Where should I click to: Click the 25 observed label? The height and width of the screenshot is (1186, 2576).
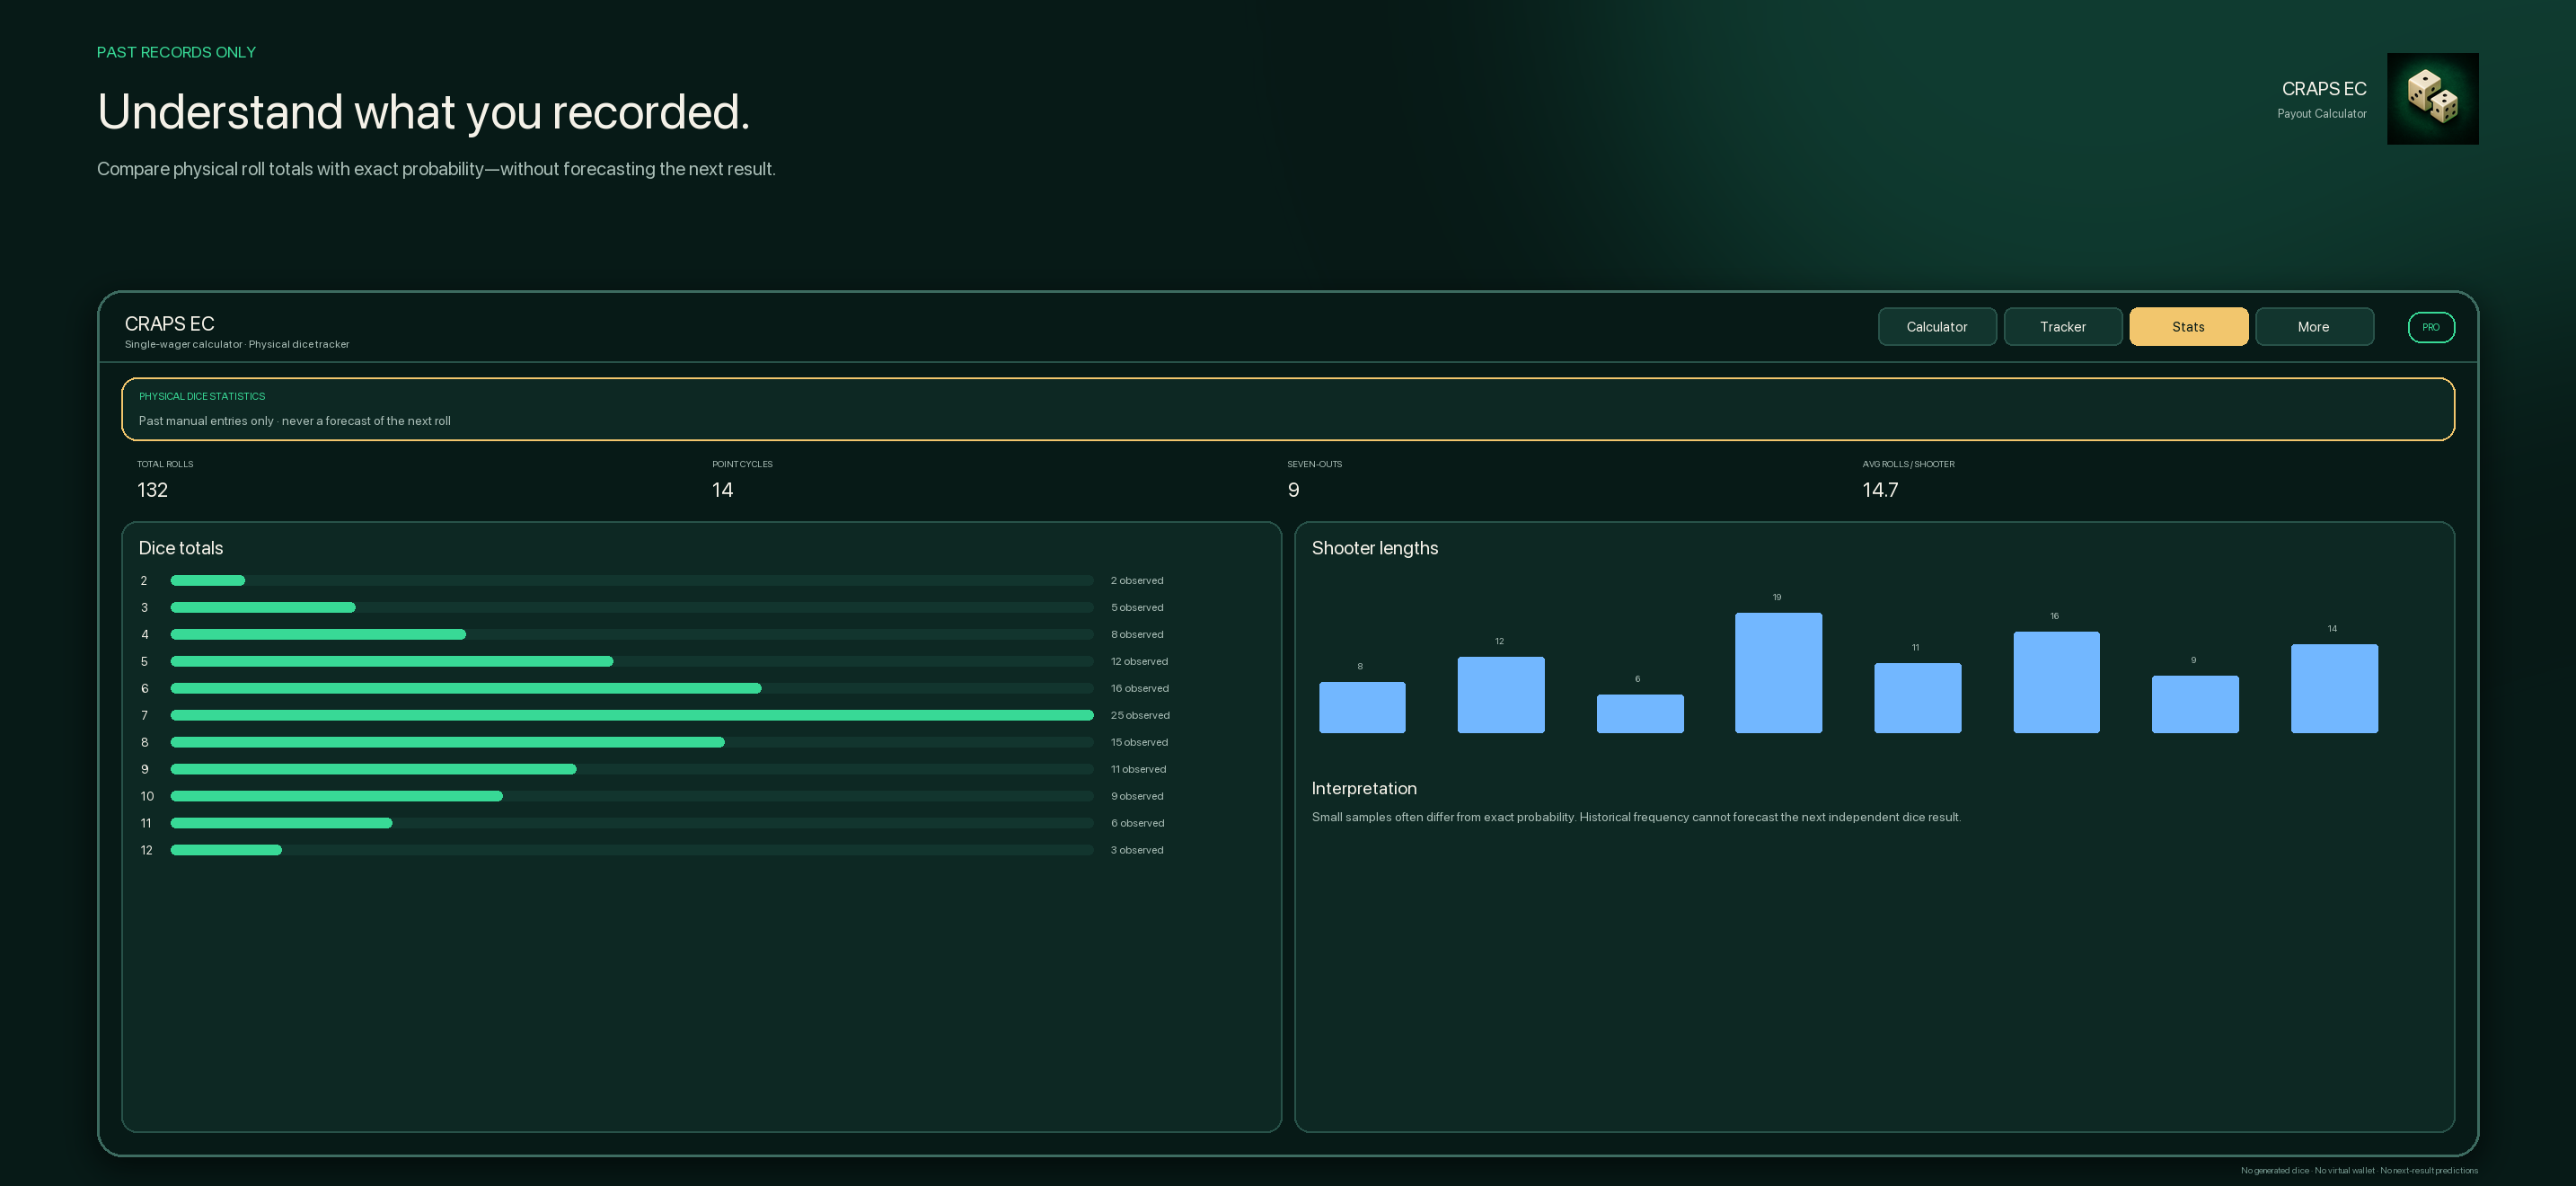pos(1139,715)
